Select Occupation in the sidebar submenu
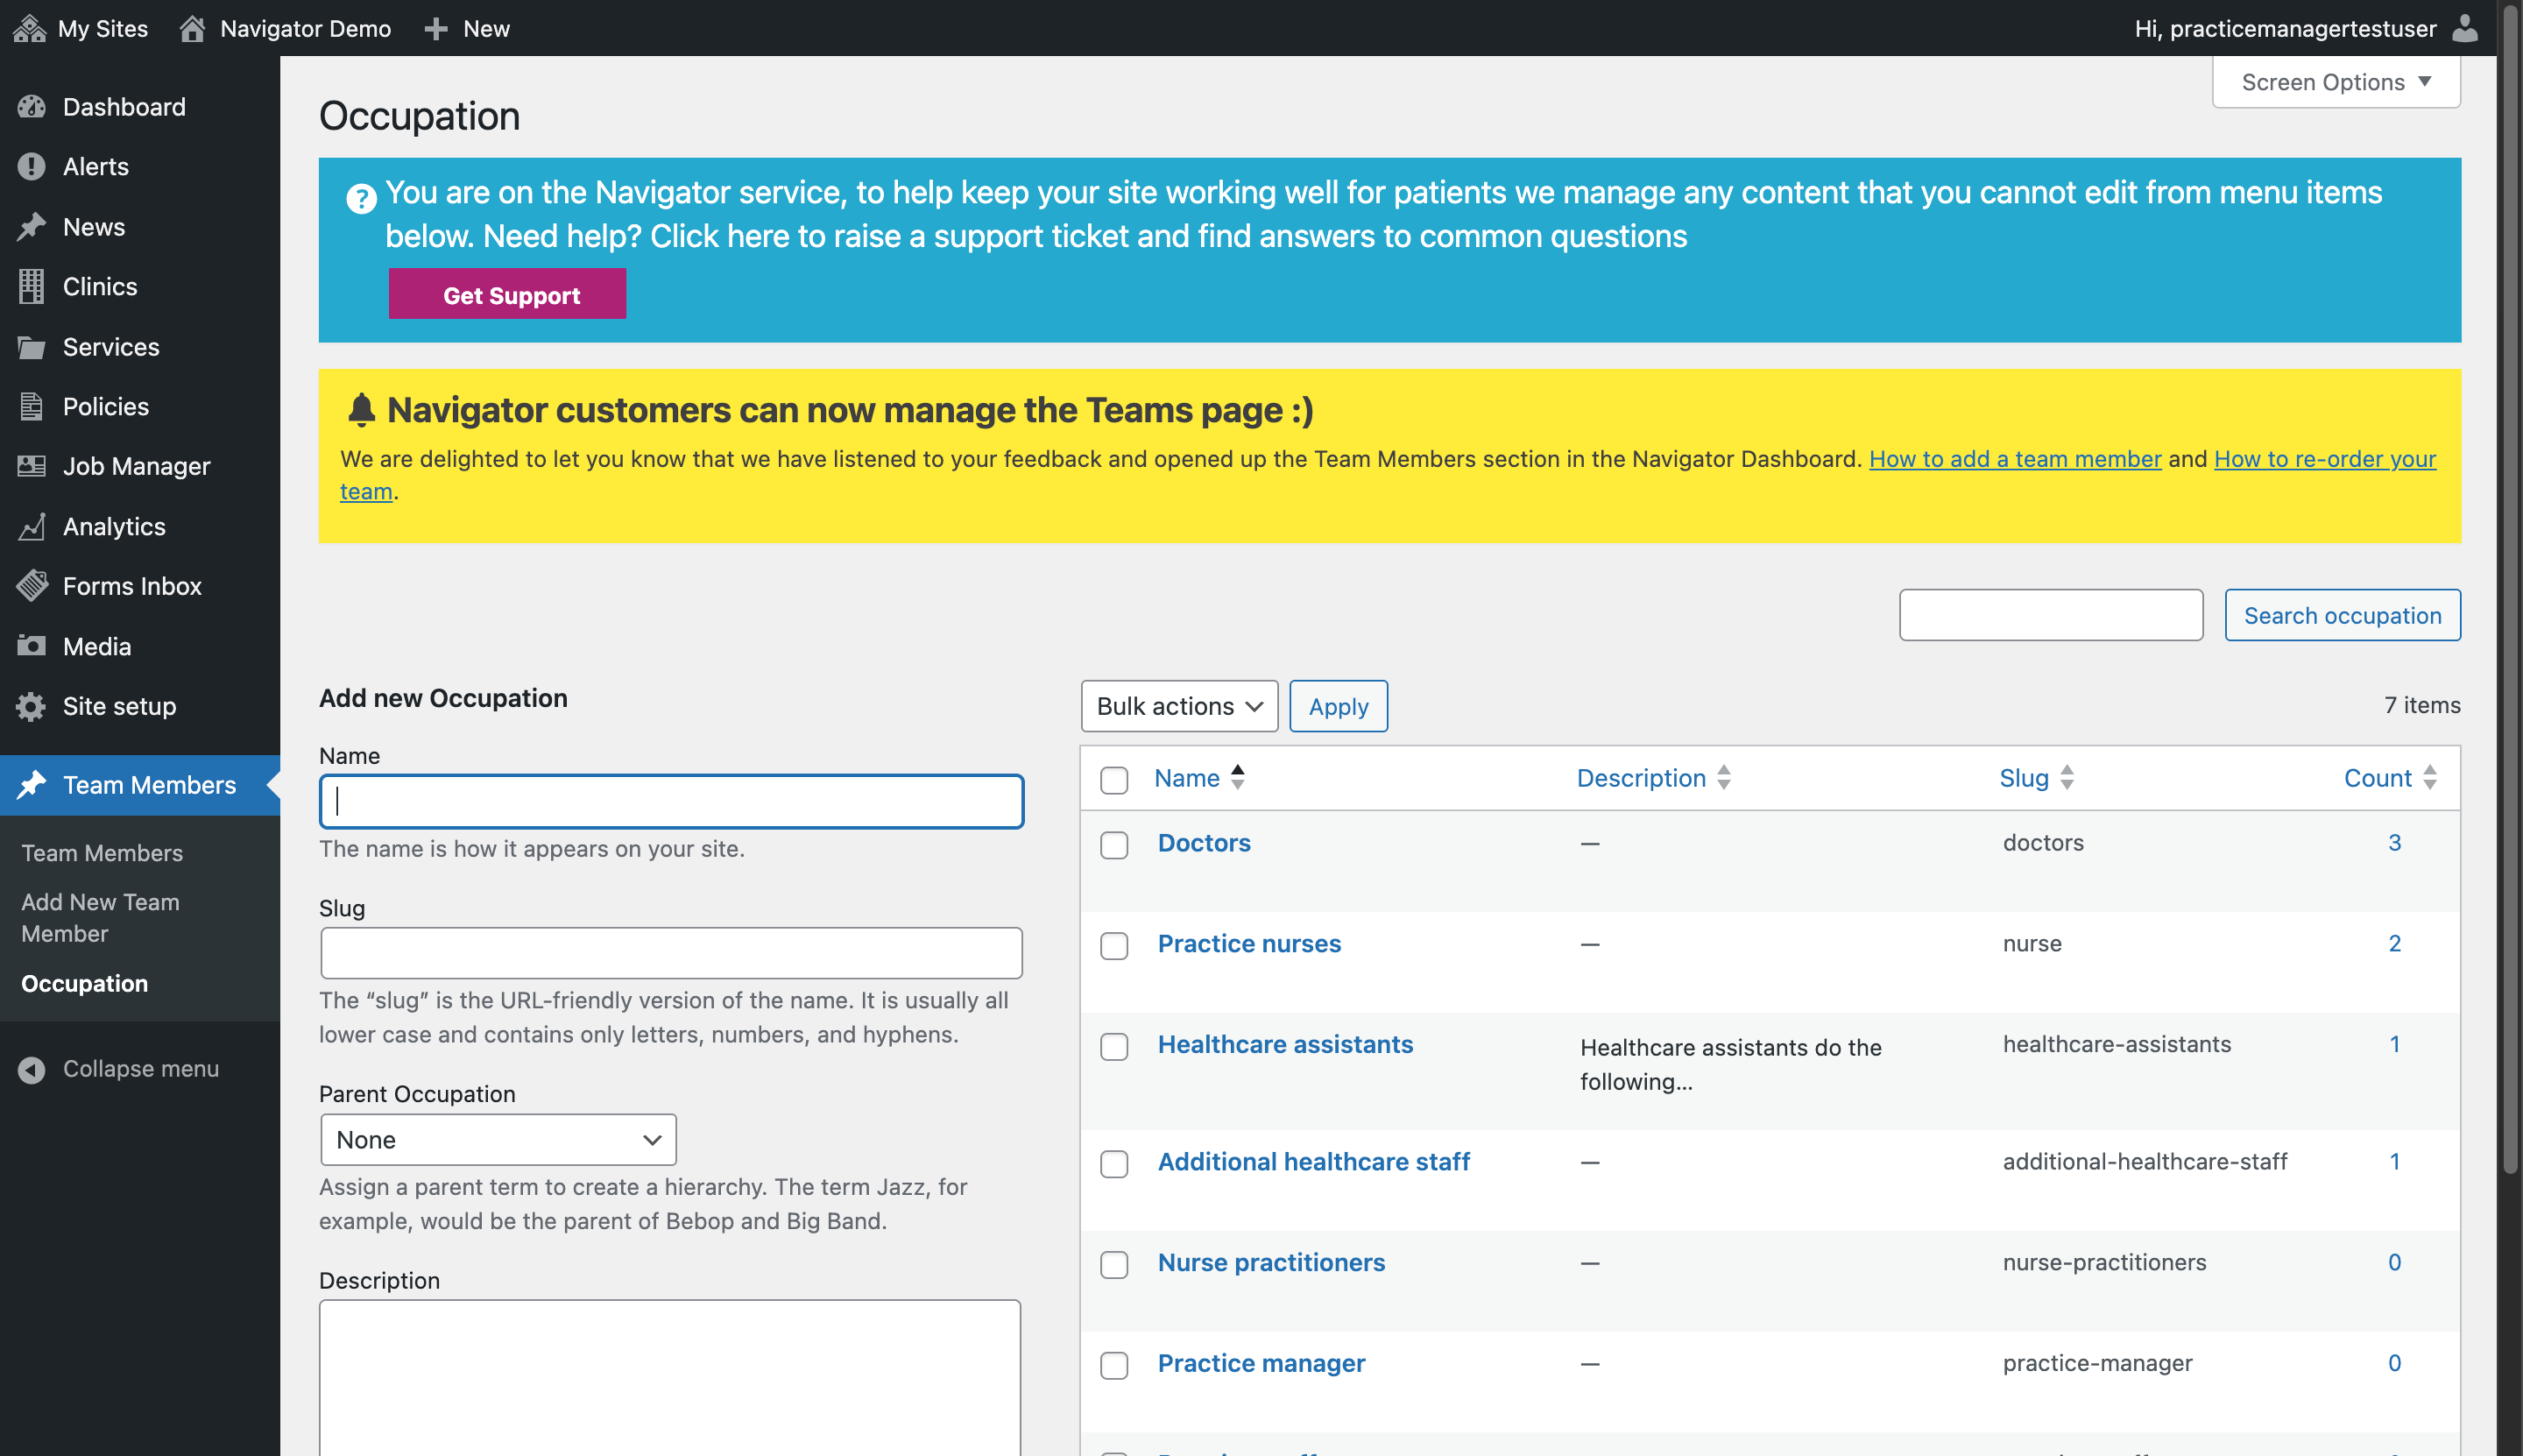 point(84,983)
